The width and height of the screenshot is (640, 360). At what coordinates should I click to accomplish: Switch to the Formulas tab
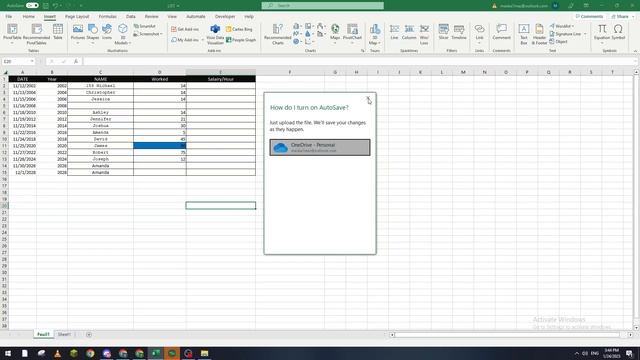(108, 17)
